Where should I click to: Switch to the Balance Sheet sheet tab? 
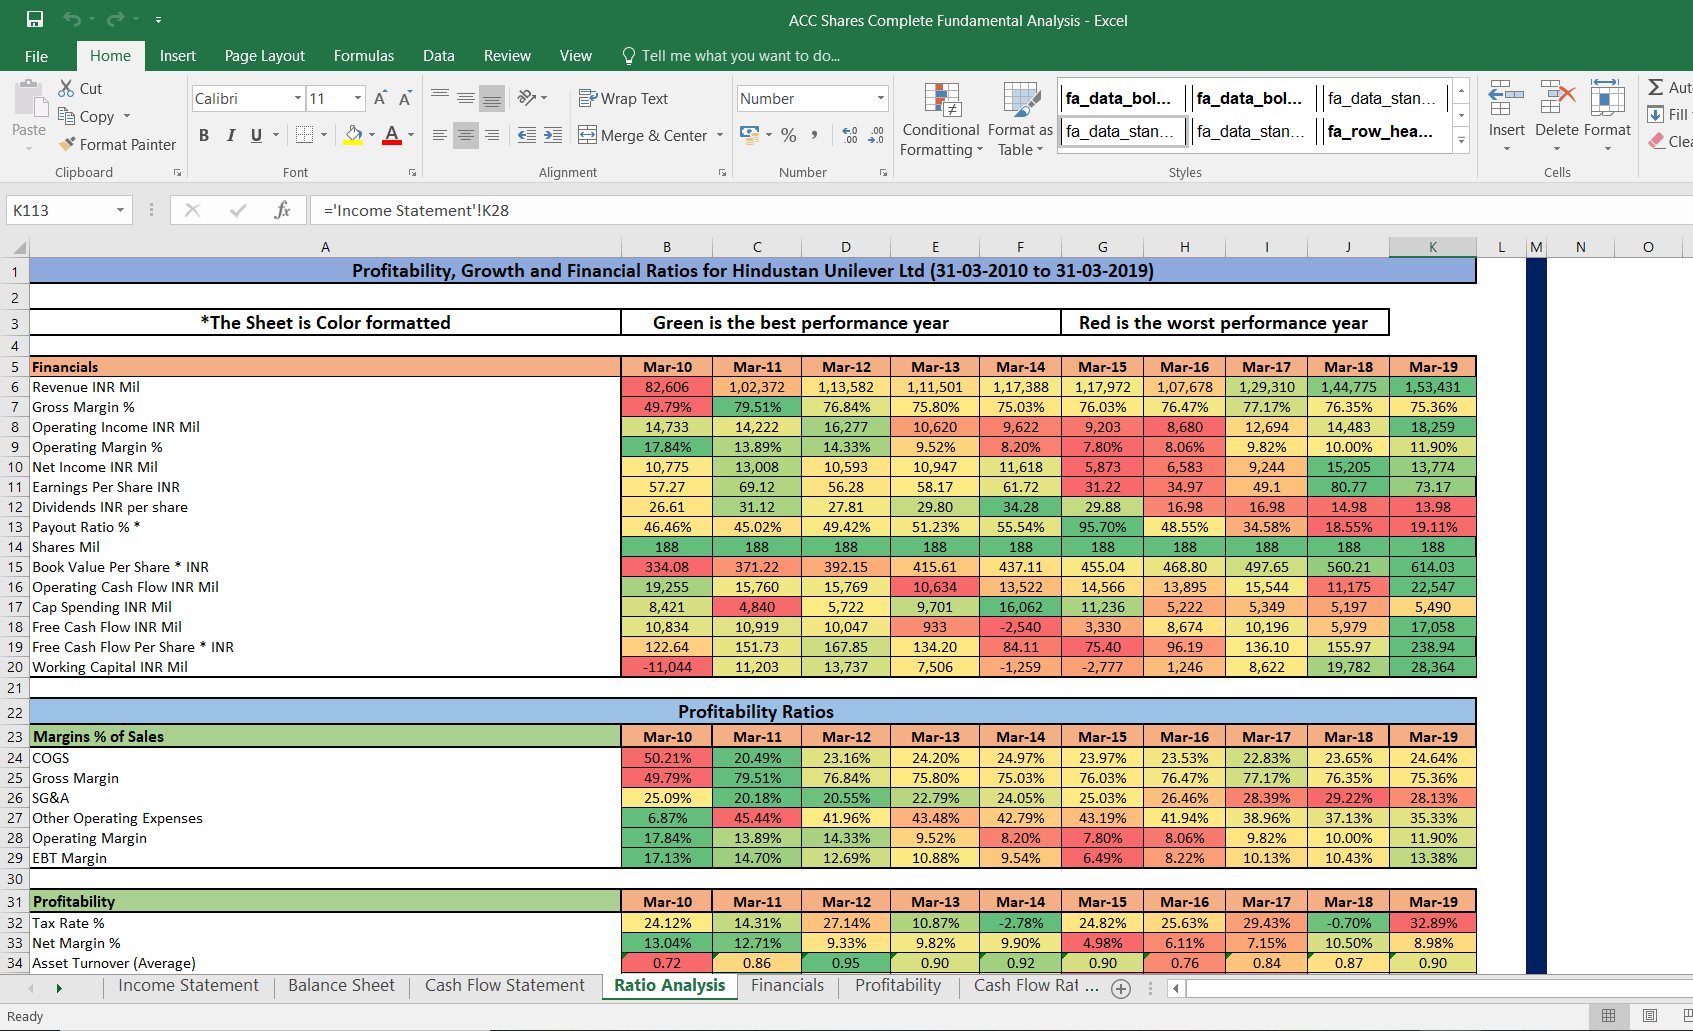click(x=342, y=986)
